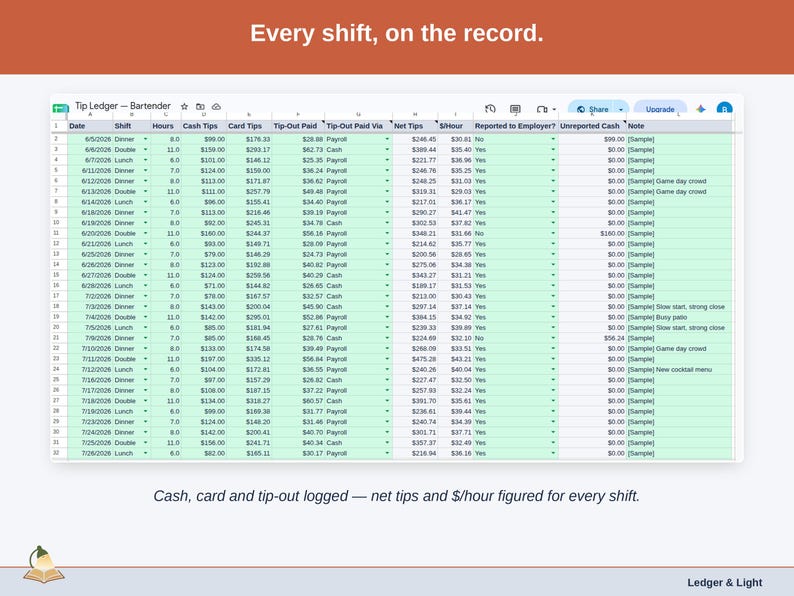Select the Note header cell
The height and width of the screenshot is (596, 794).
point(679,126)
